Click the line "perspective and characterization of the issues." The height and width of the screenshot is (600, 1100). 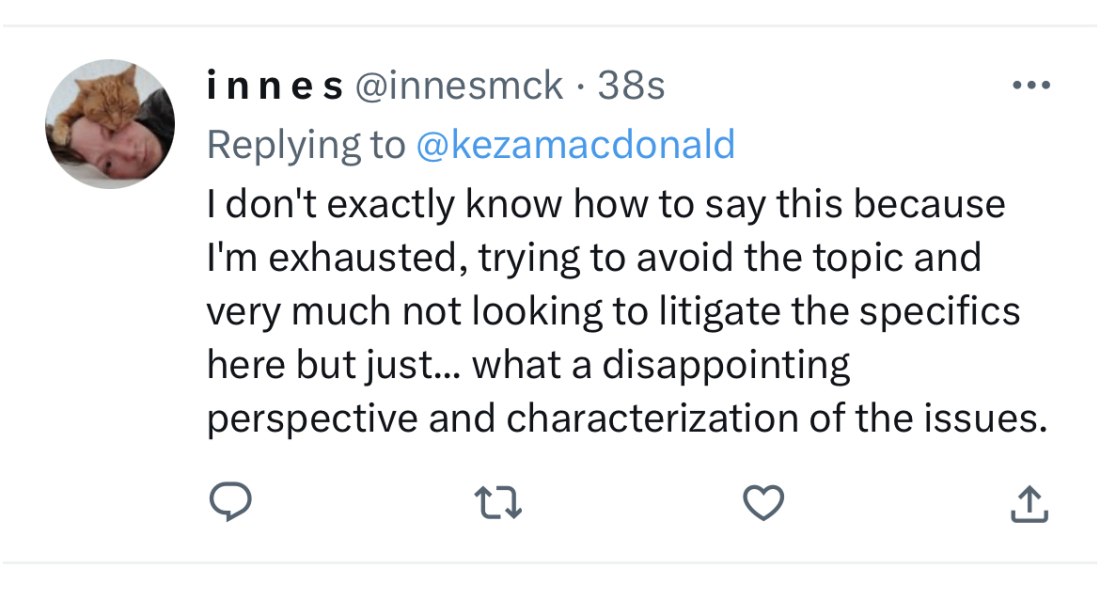coord(627,419)
